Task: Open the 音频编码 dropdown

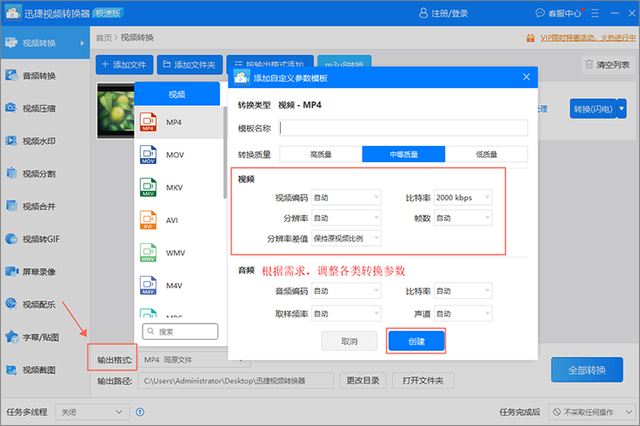Action: point(346,291)
